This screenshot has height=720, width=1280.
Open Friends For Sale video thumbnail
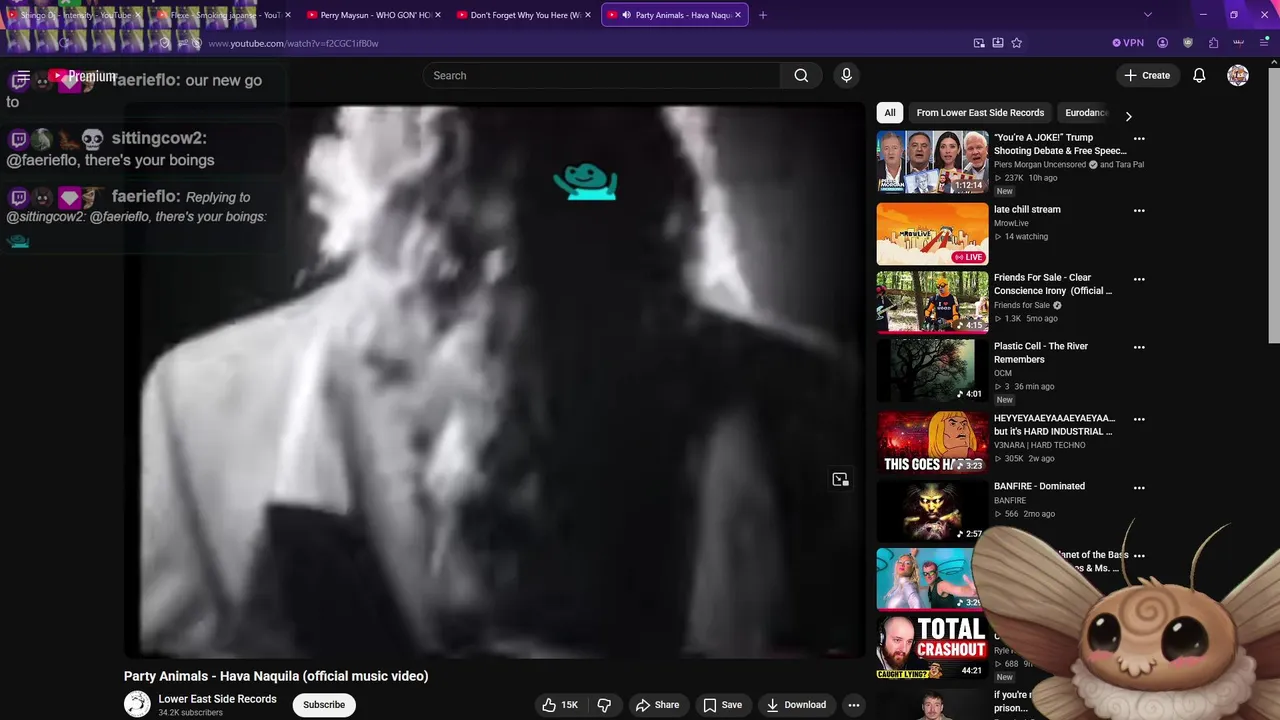(x=932, y=302)
